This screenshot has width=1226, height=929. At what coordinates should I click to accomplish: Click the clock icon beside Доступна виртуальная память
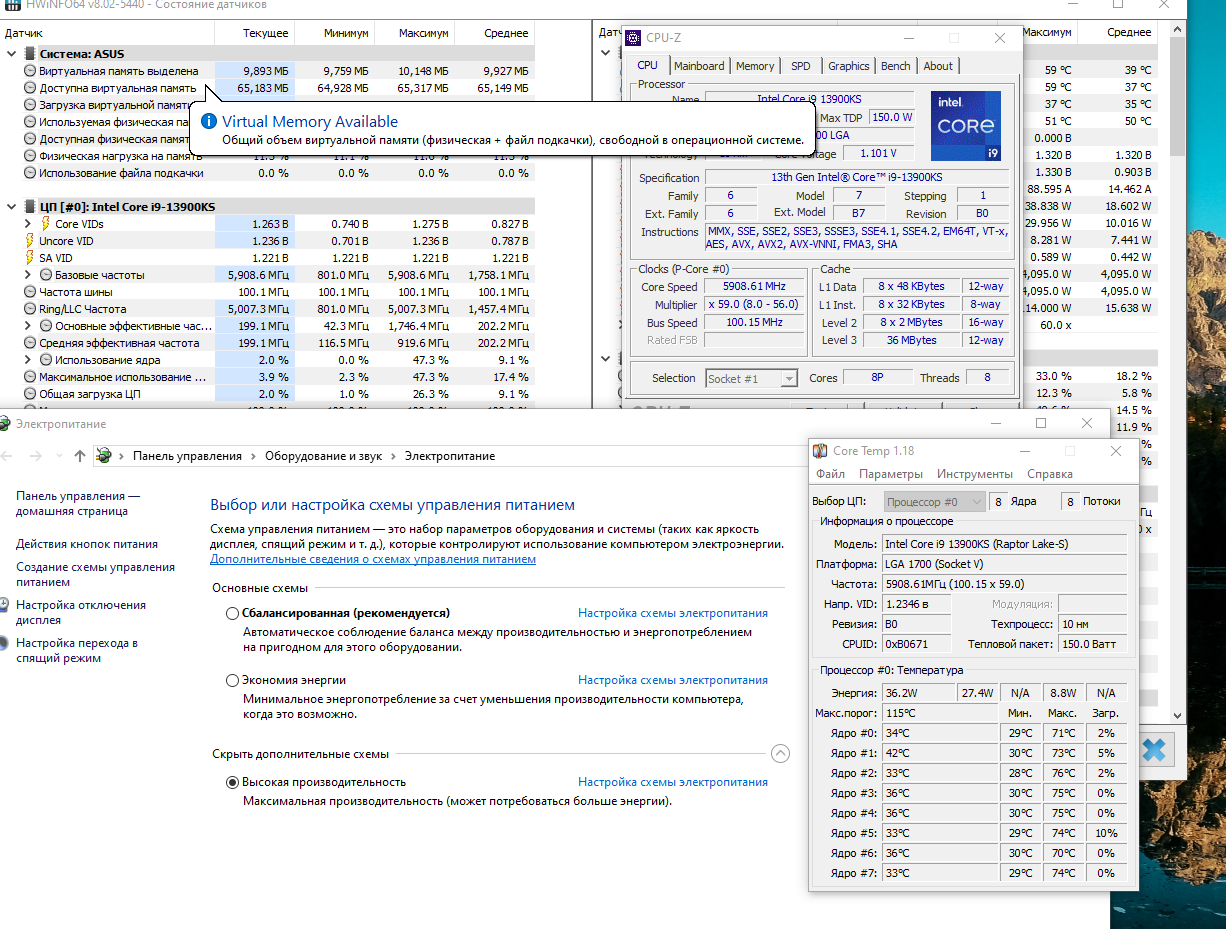[x=30, y=88]
